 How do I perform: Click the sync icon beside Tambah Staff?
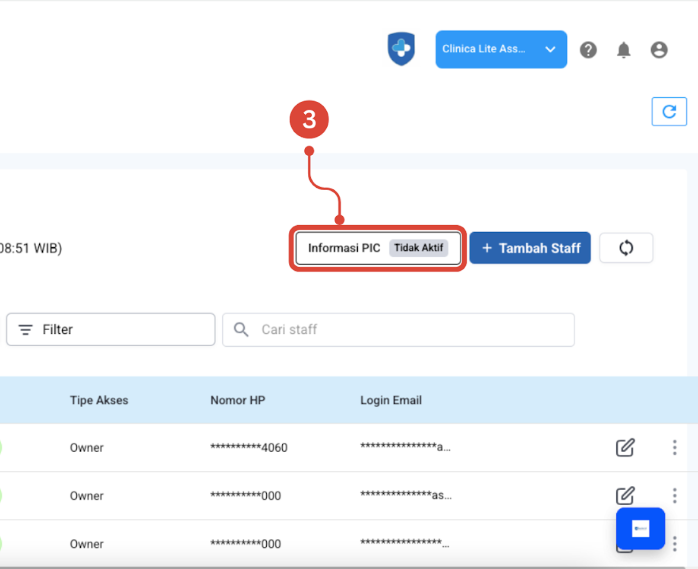[626, 248]
